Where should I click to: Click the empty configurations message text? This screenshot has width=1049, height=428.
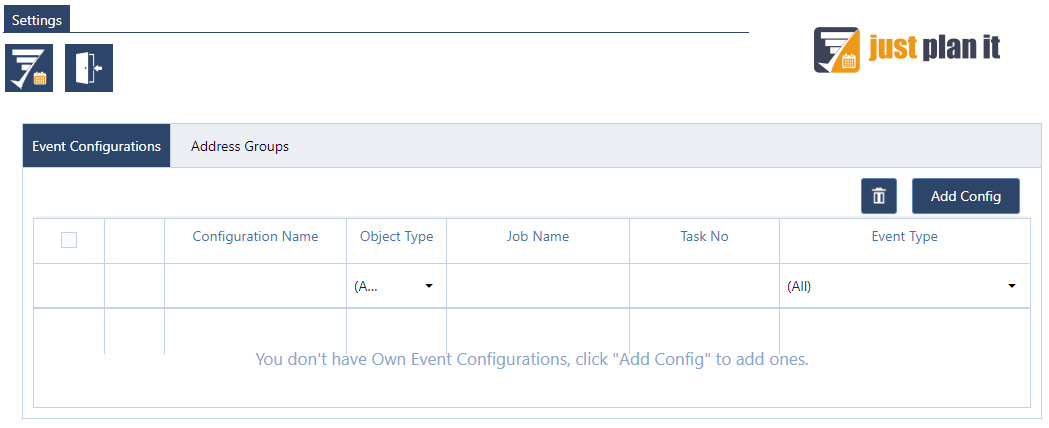(x=532, y=359)
